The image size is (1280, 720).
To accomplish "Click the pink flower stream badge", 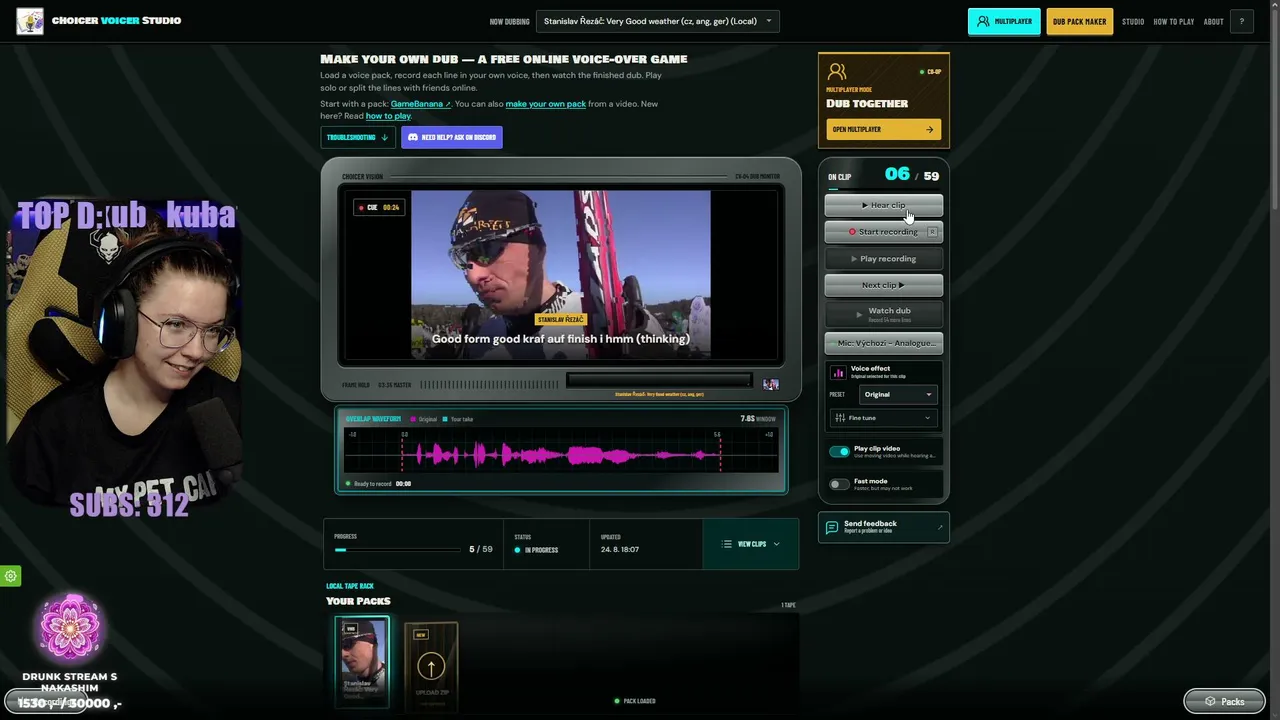I will [70, 629].
